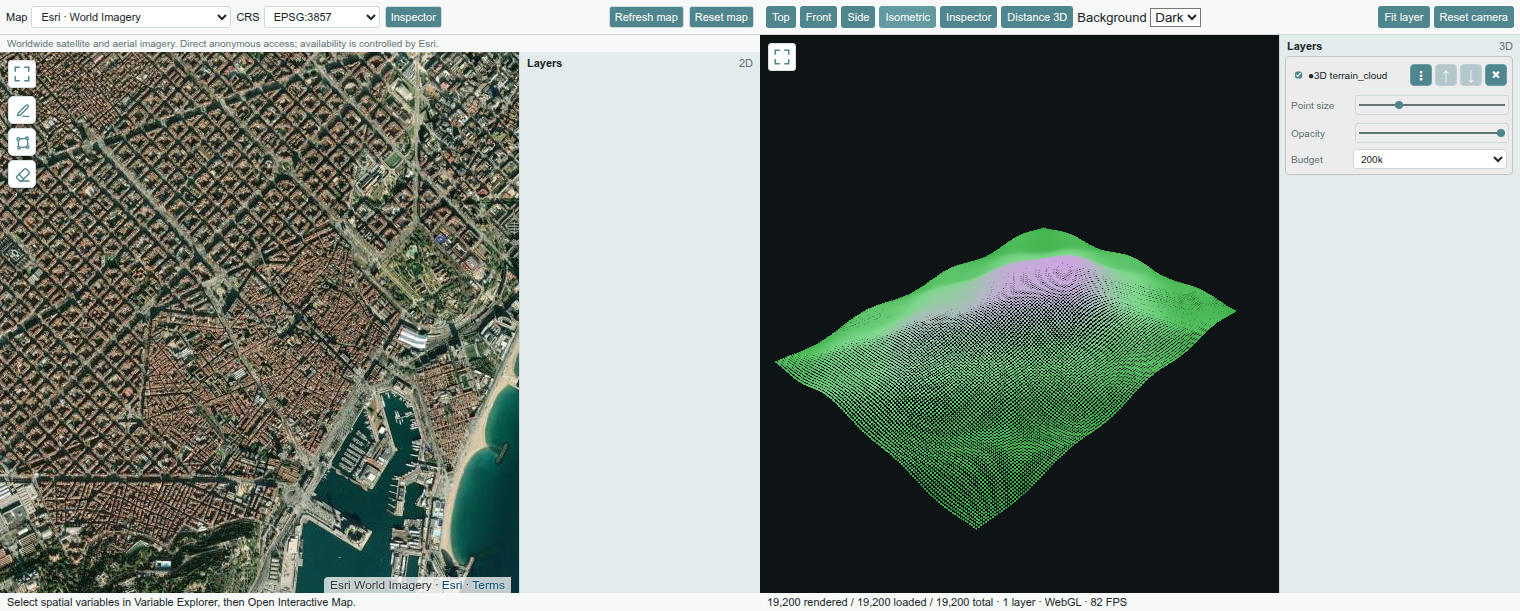Image resolution: width=1520 pixels, height=611 pixels.
Task: Switch to the Side camera view
Action: coord(858,17)
